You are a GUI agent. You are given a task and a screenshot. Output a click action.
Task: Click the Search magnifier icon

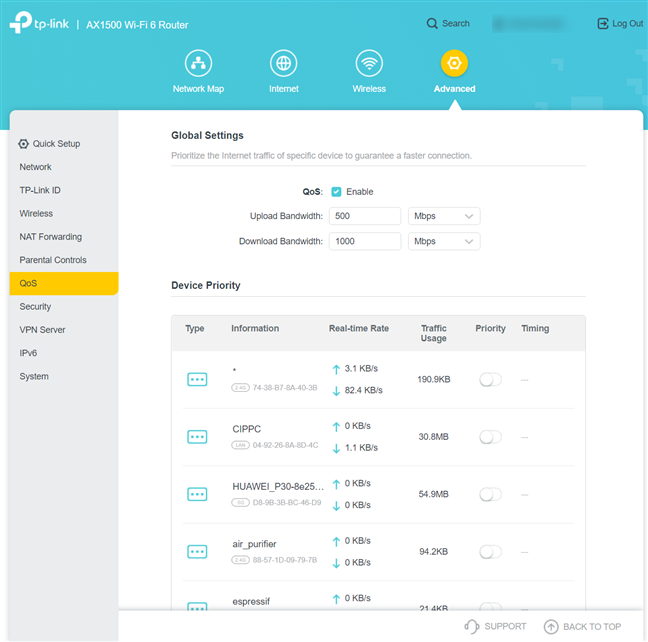pyautogui.click(x=432, y=24)
